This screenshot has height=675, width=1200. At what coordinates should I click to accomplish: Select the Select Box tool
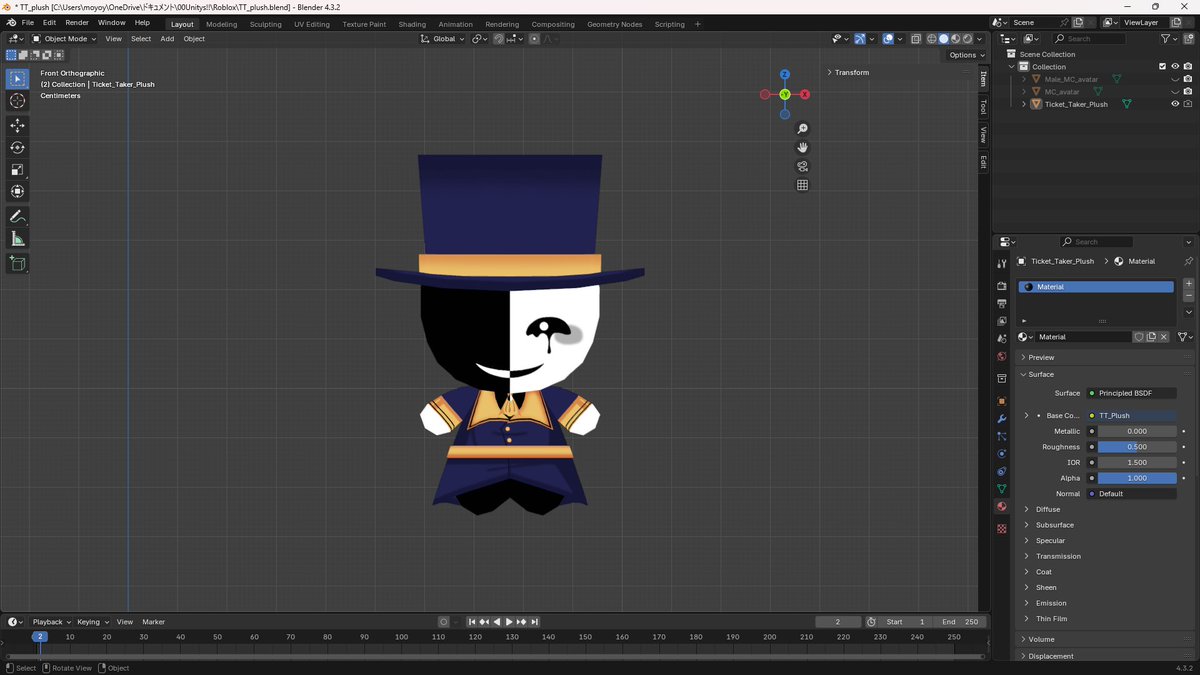(17, 79)
